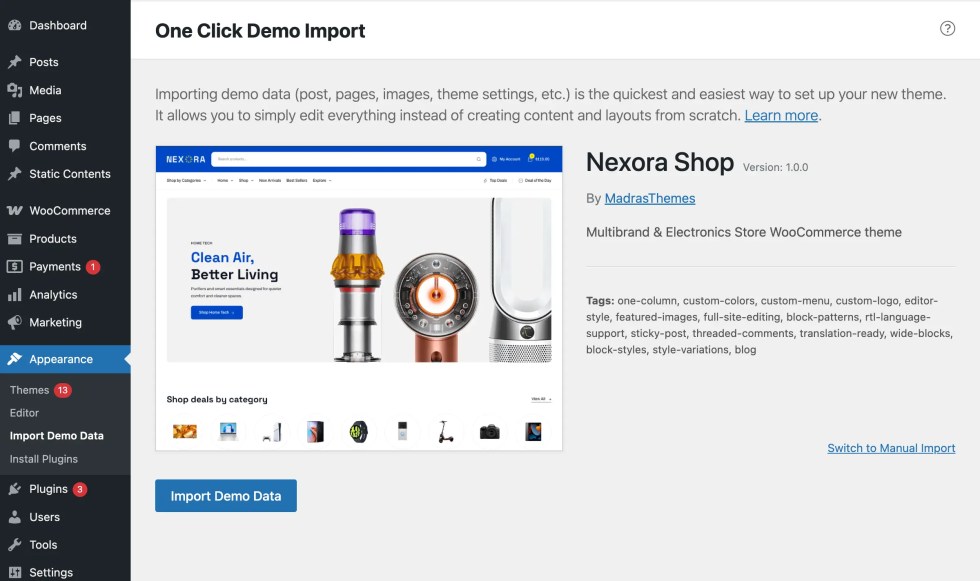Click the Media library icon

[x=14, y=90]
